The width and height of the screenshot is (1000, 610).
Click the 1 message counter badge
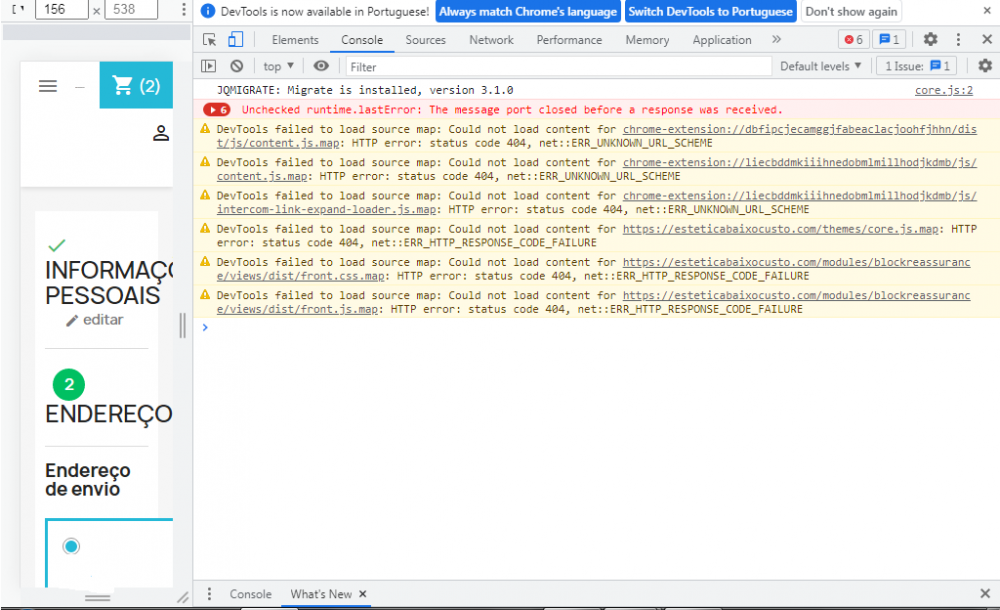coord(889,40)
